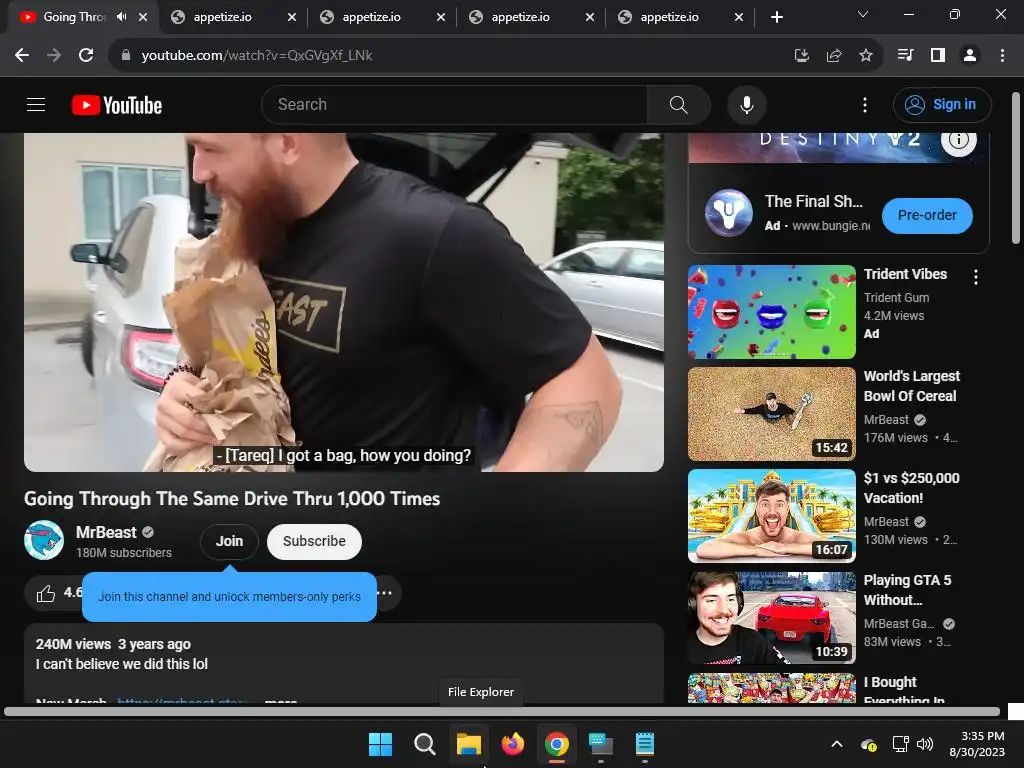Viewport: 1024px width, 768px height.
Task: Open World's Largest Bowl Of Cereal thumbnail
Action: pyautogui.click(x=771, y=414)
